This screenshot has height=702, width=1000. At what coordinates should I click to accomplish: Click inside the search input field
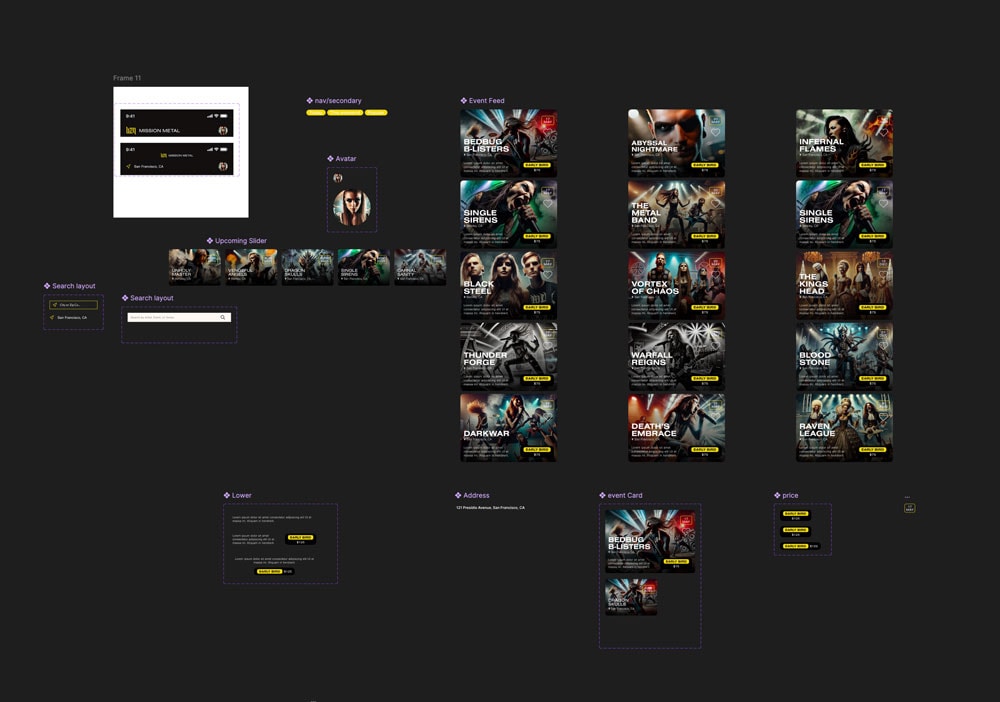(x=179, y=318)
